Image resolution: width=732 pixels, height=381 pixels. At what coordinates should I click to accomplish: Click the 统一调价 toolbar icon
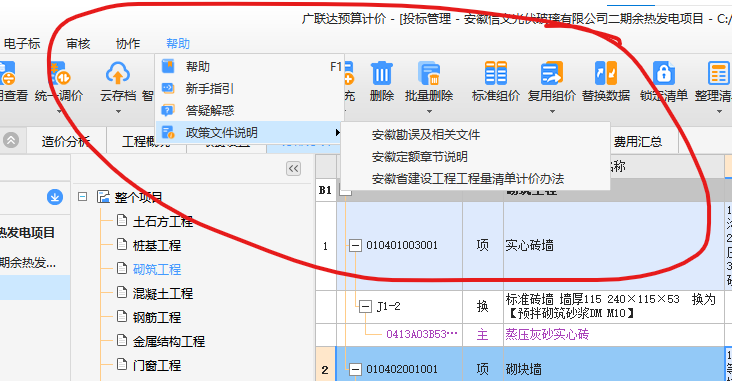point(59,73)
